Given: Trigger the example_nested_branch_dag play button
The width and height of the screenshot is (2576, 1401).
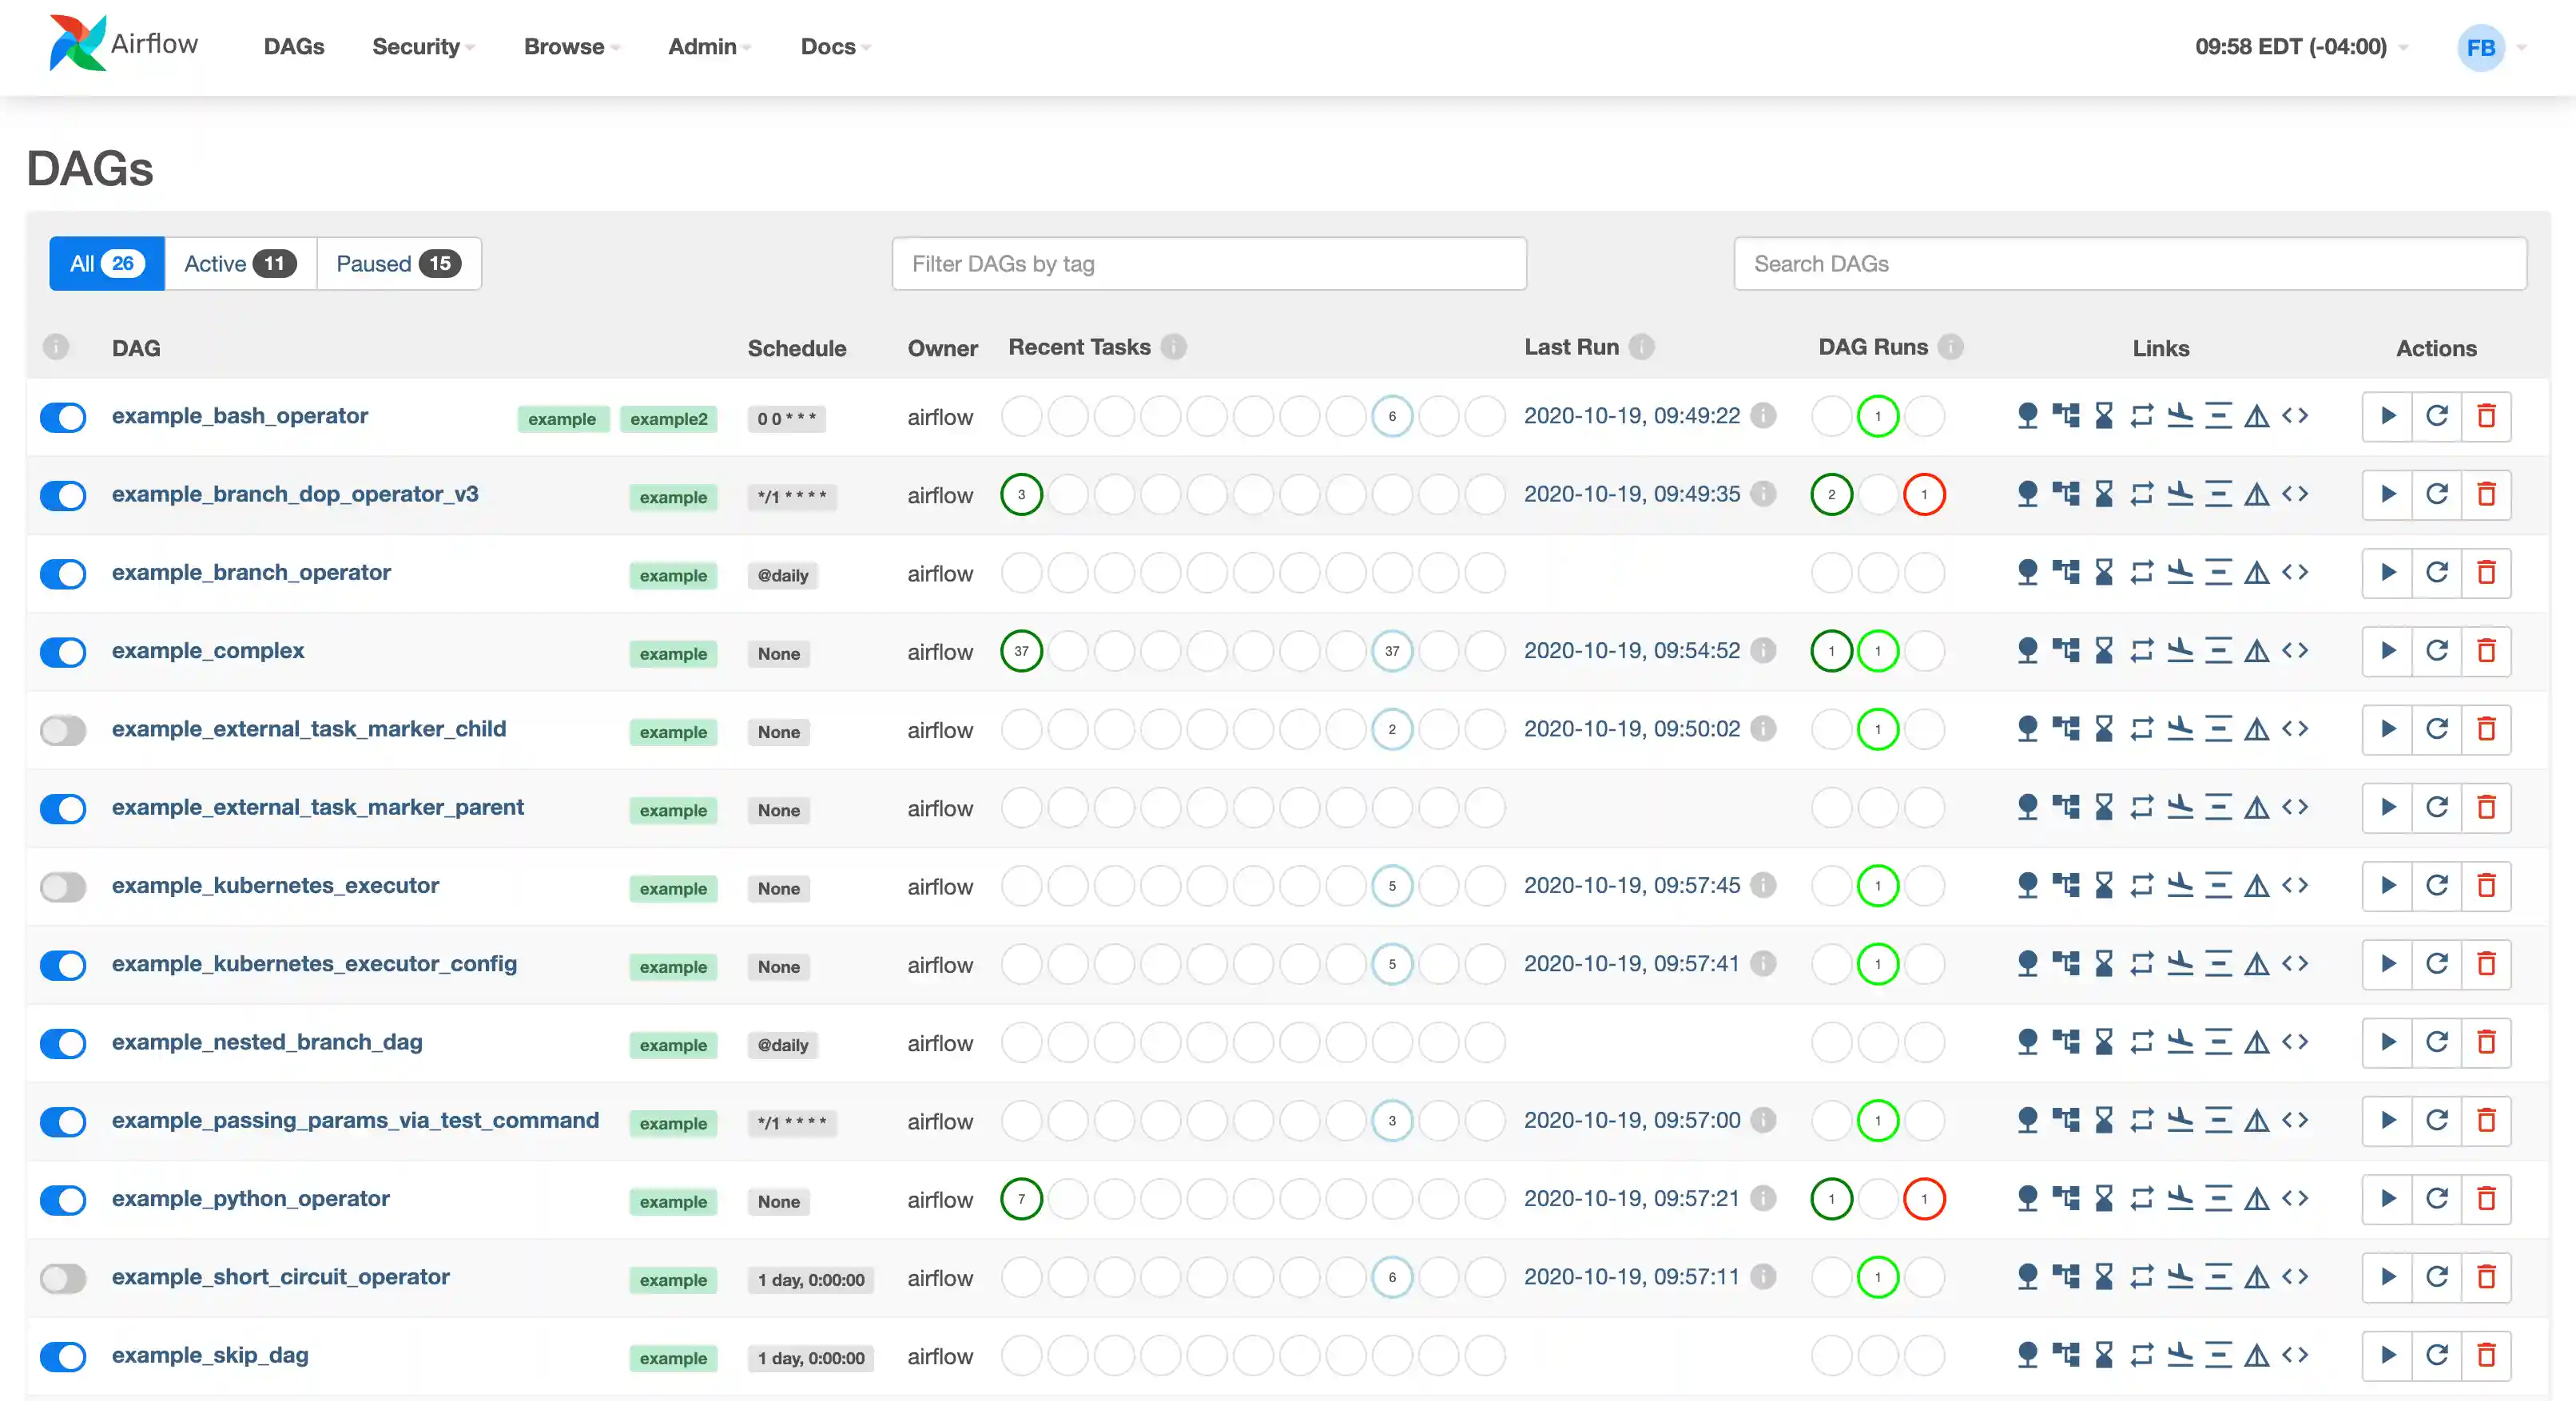Looking at the screenshot, I should coord(2388,1042).
